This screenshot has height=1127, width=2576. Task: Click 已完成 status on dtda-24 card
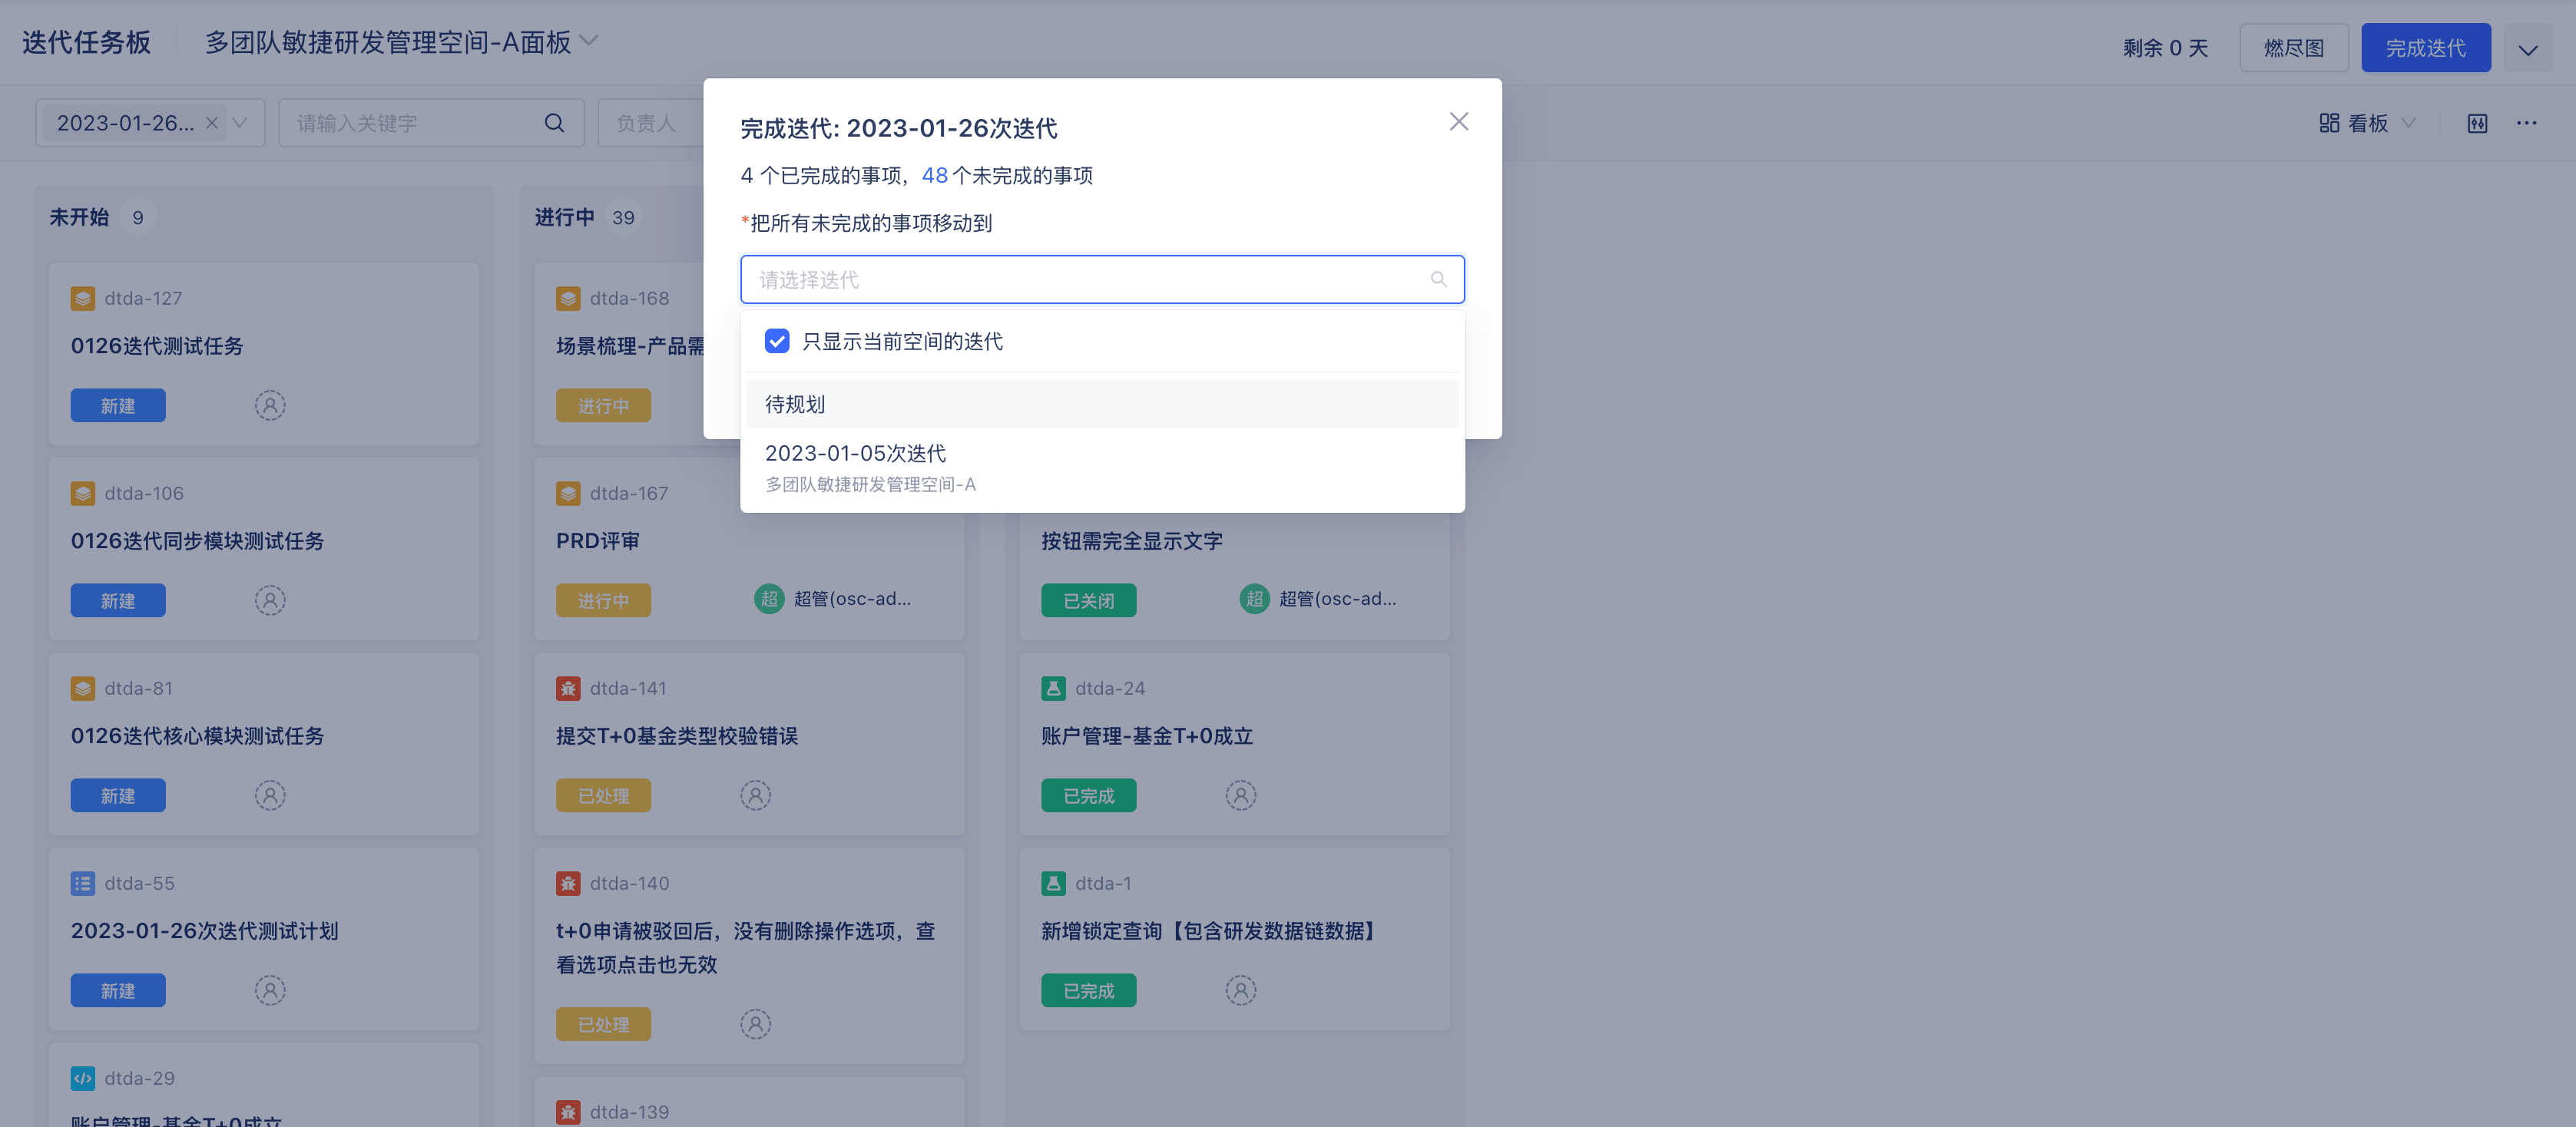pos(1088,795)
